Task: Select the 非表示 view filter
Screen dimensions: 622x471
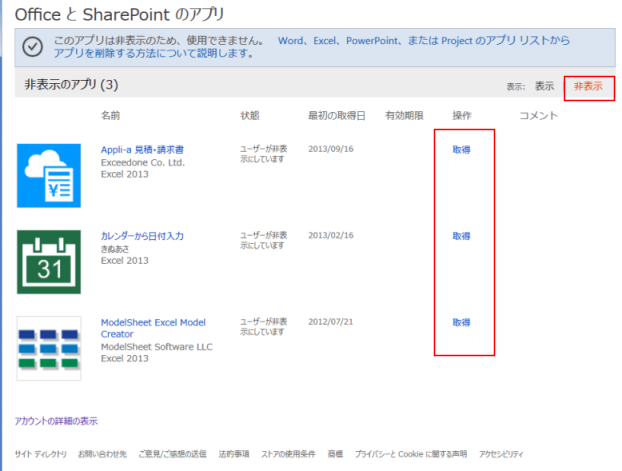Action: [588, 86]
